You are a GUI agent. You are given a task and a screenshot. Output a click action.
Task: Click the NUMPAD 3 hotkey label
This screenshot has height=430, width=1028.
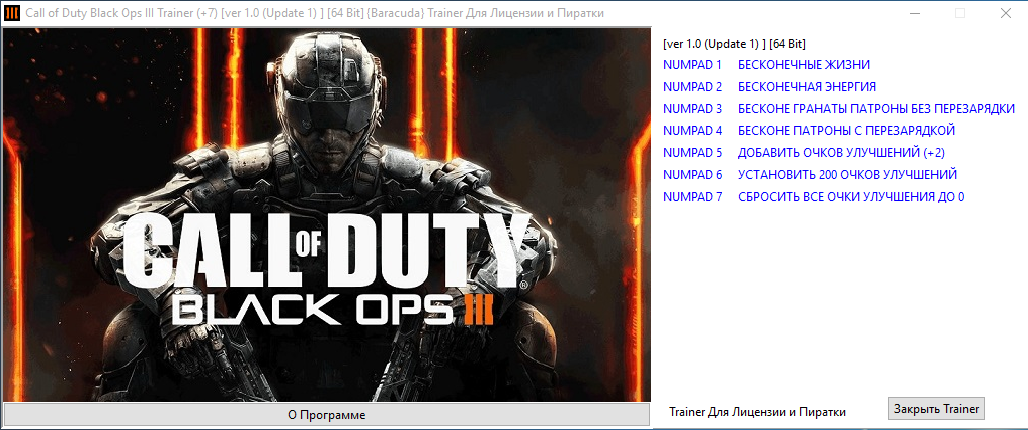click(692, 109)
